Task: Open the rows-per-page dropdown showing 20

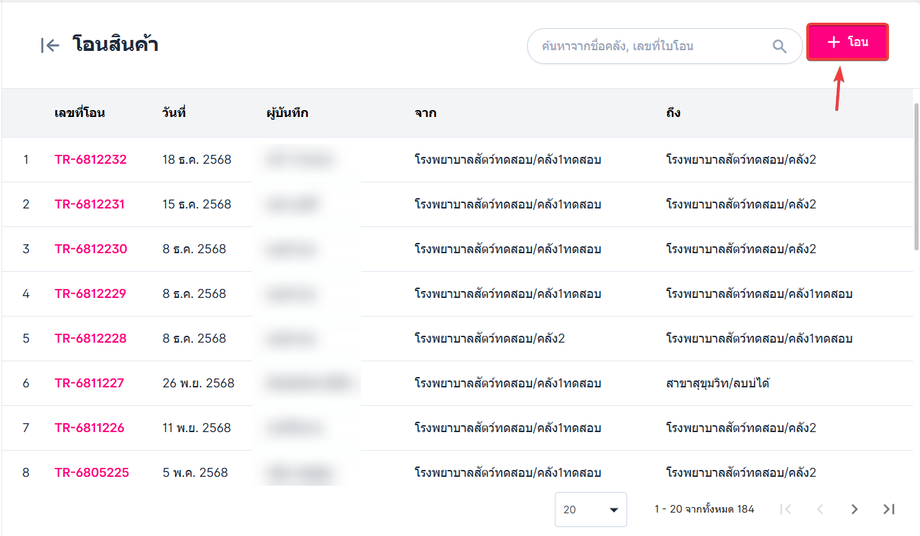Action: tap(590, 510)
